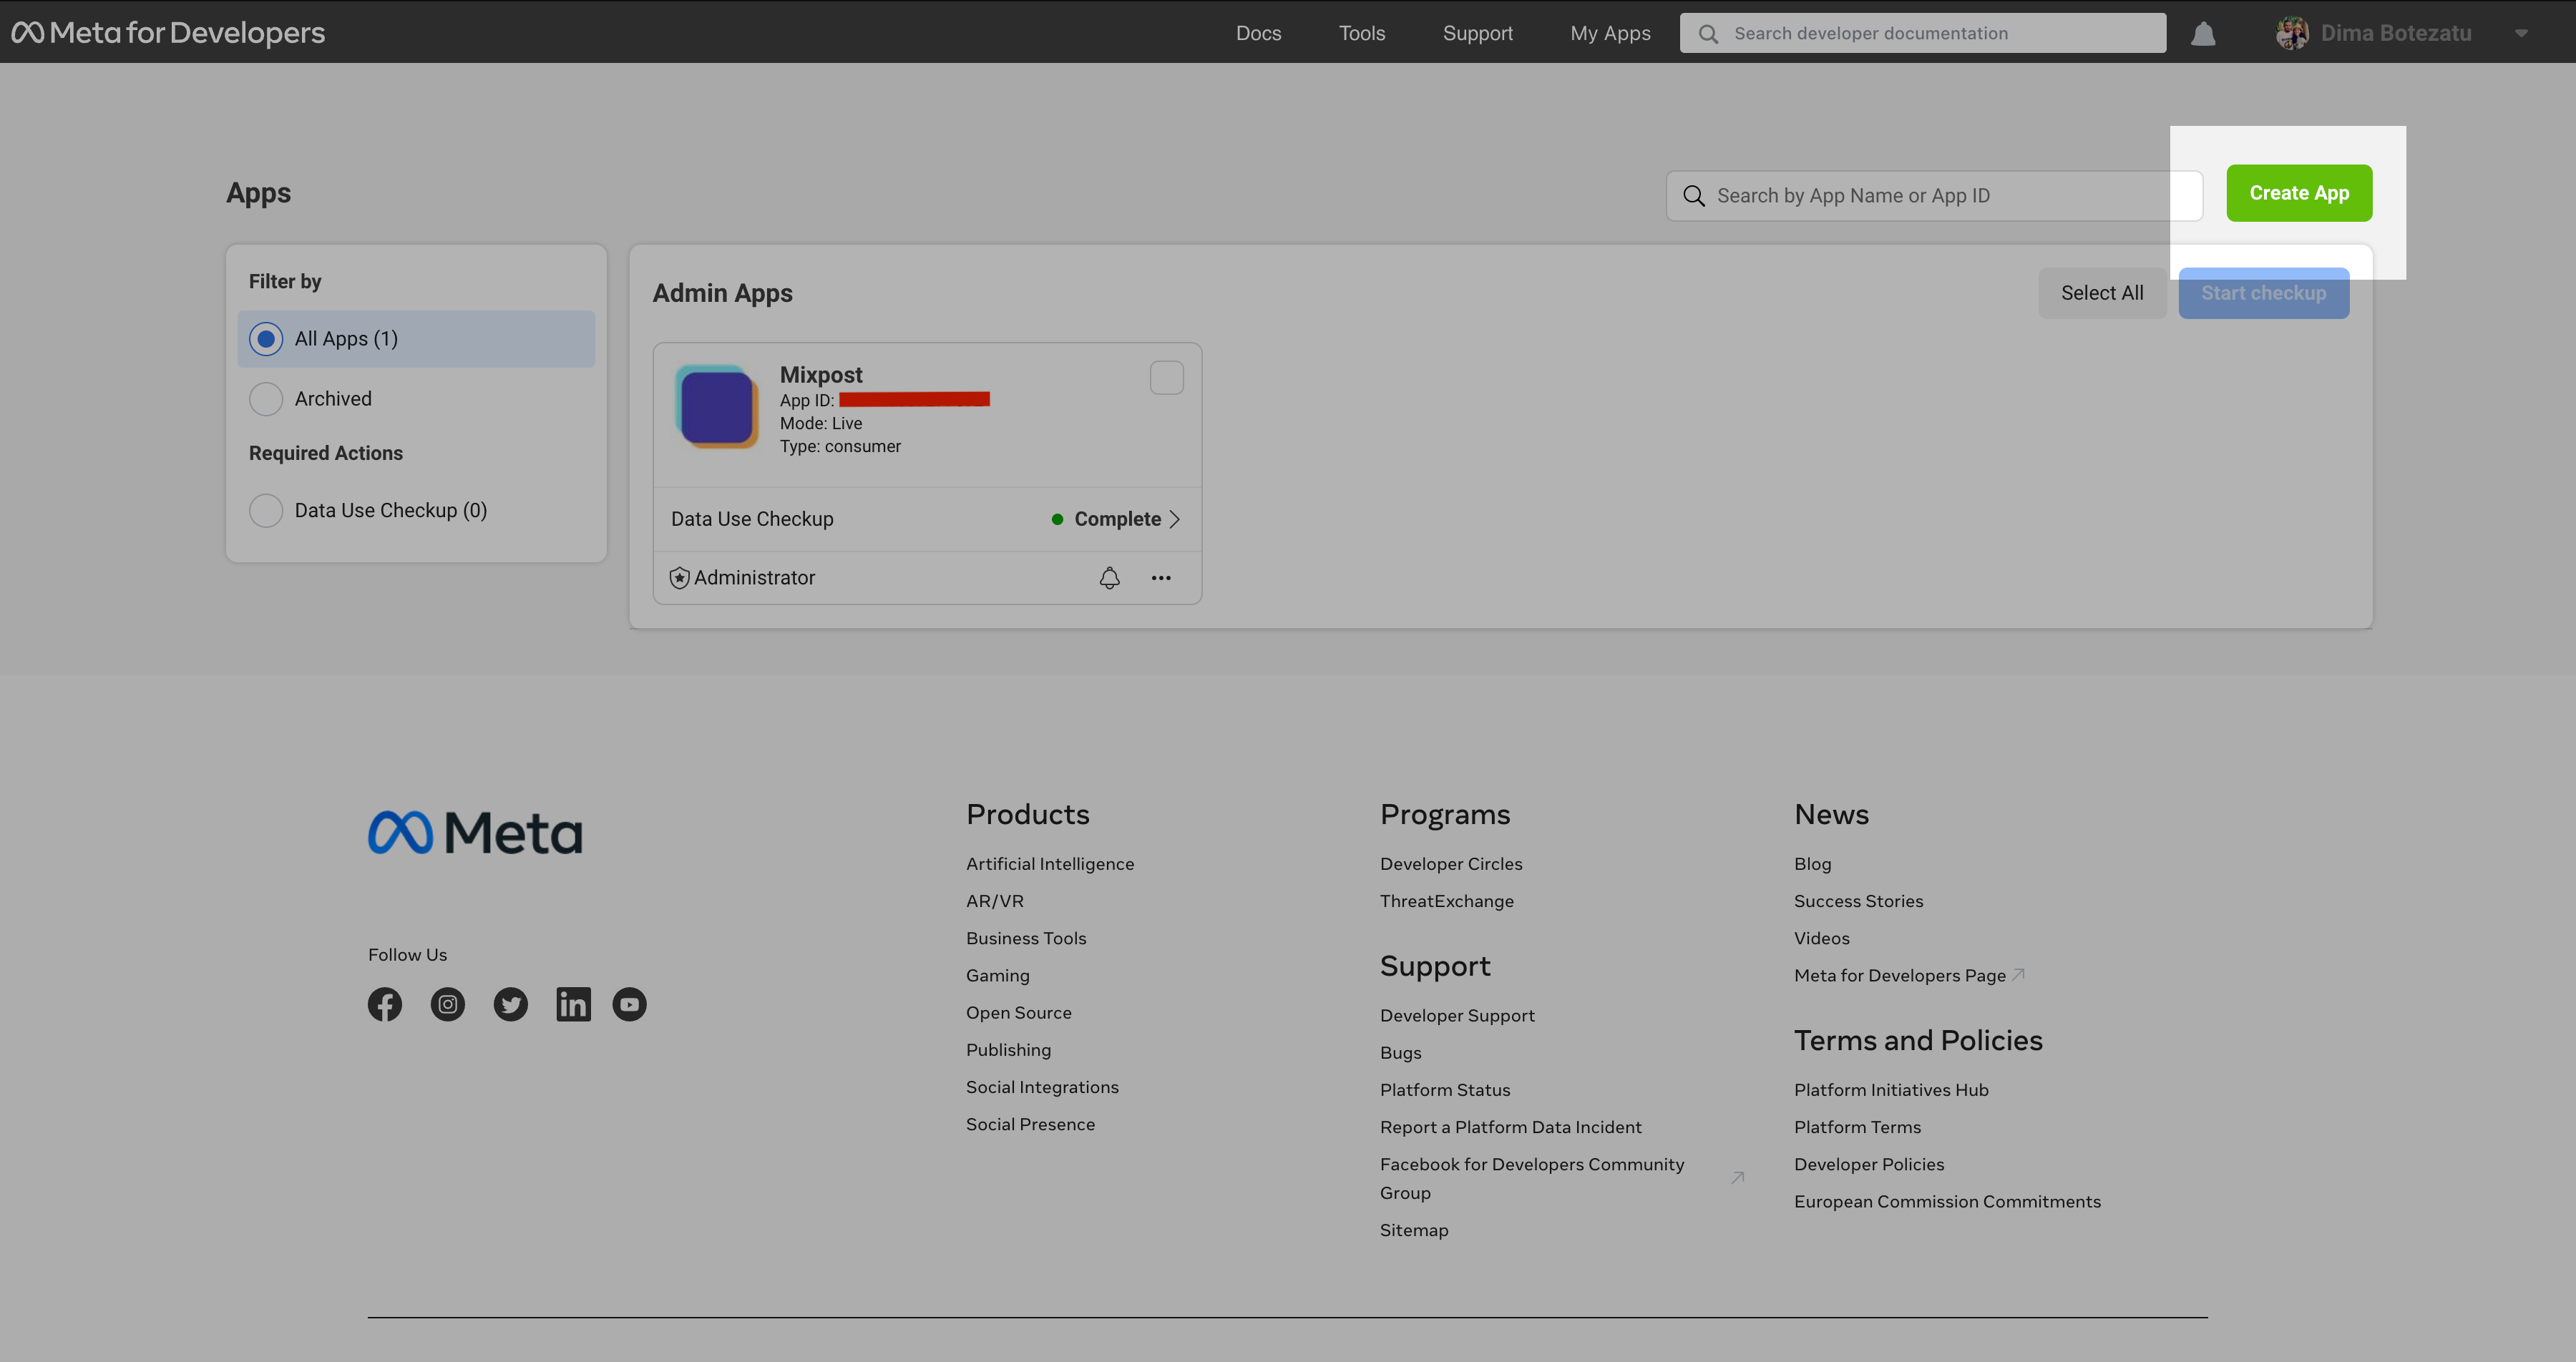Click the Create App button
The height and width of the screenshot is (1362, 2576).
[x=2298, y=192]
